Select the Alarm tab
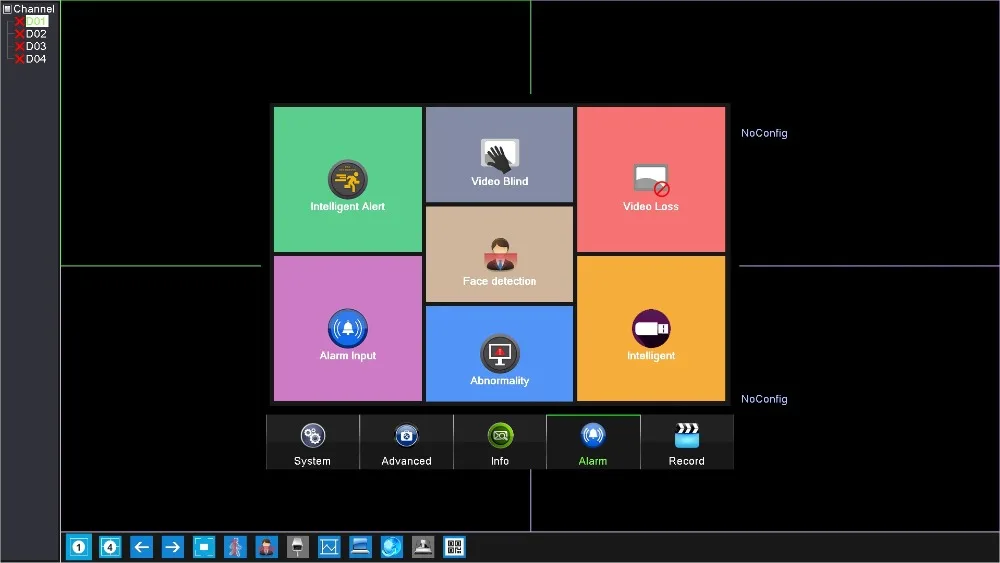 [x=593, y=442]
